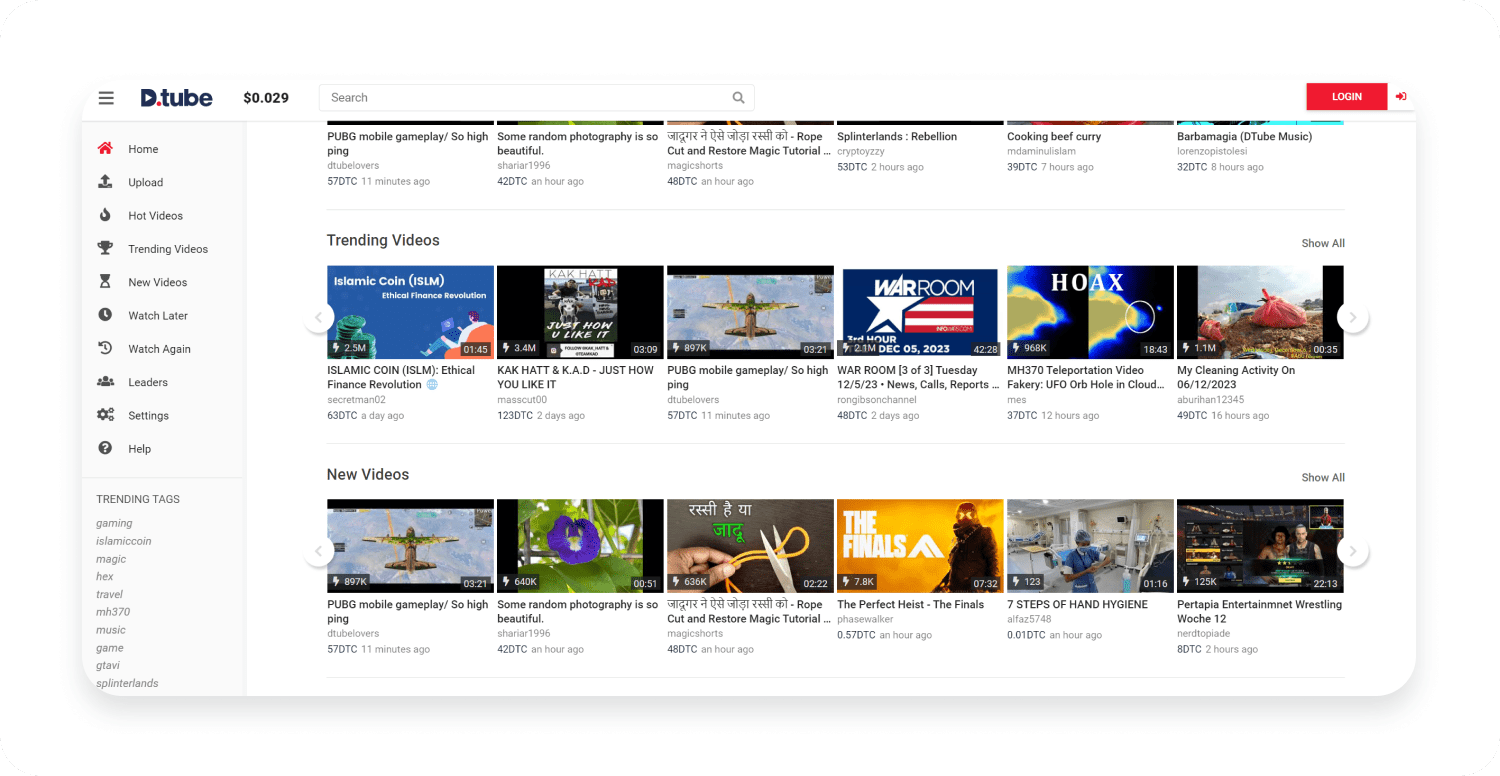Click title 'Cooking beef curry'

(x=1054, y=137)
